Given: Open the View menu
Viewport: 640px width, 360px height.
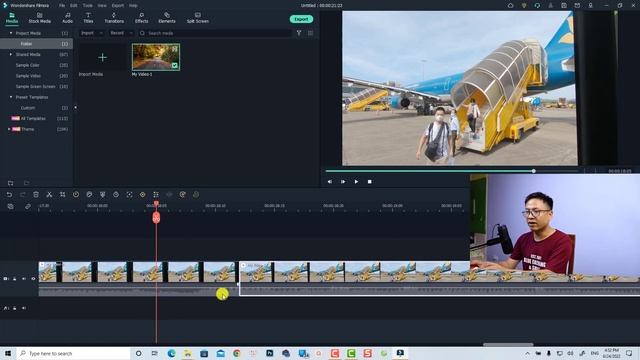Looking at the screenshot, I should (x=102, y=6).
